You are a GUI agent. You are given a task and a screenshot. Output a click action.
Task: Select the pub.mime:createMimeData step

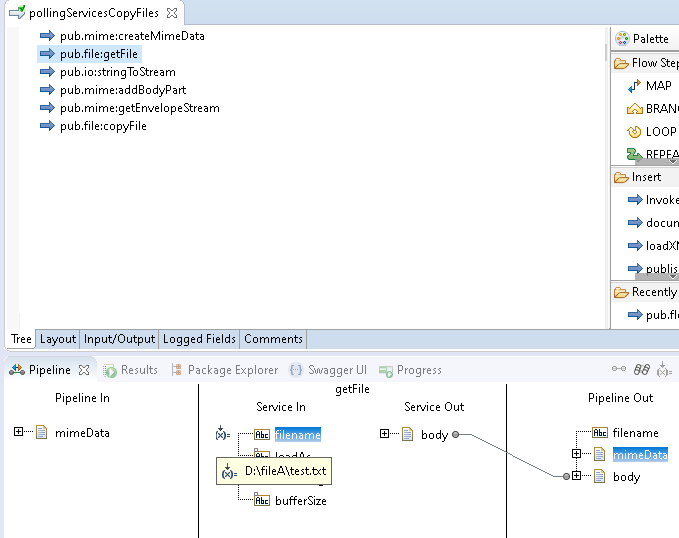pyautogui.click(x=132, y=36)
